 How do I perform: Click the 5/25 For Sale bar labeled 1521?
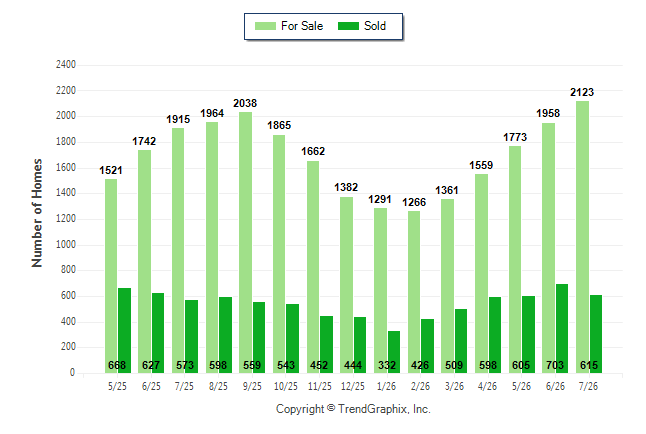(x=111, y=276)
